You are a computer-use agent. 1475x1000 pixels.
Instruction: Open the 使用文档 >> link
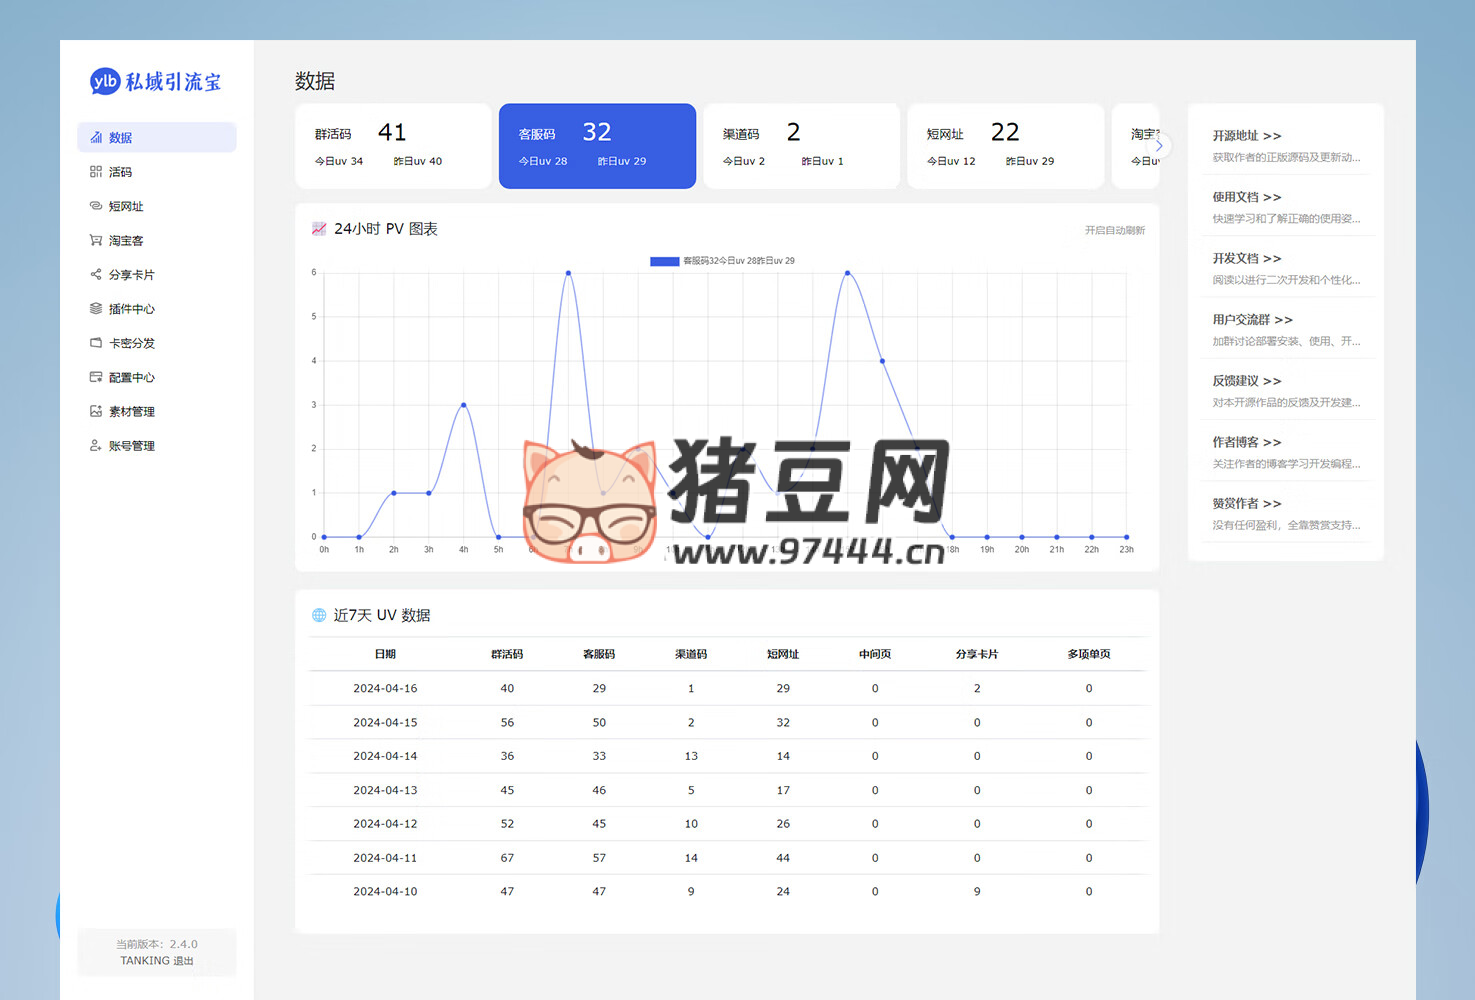pyautogui.click(x=1246, y=197)
